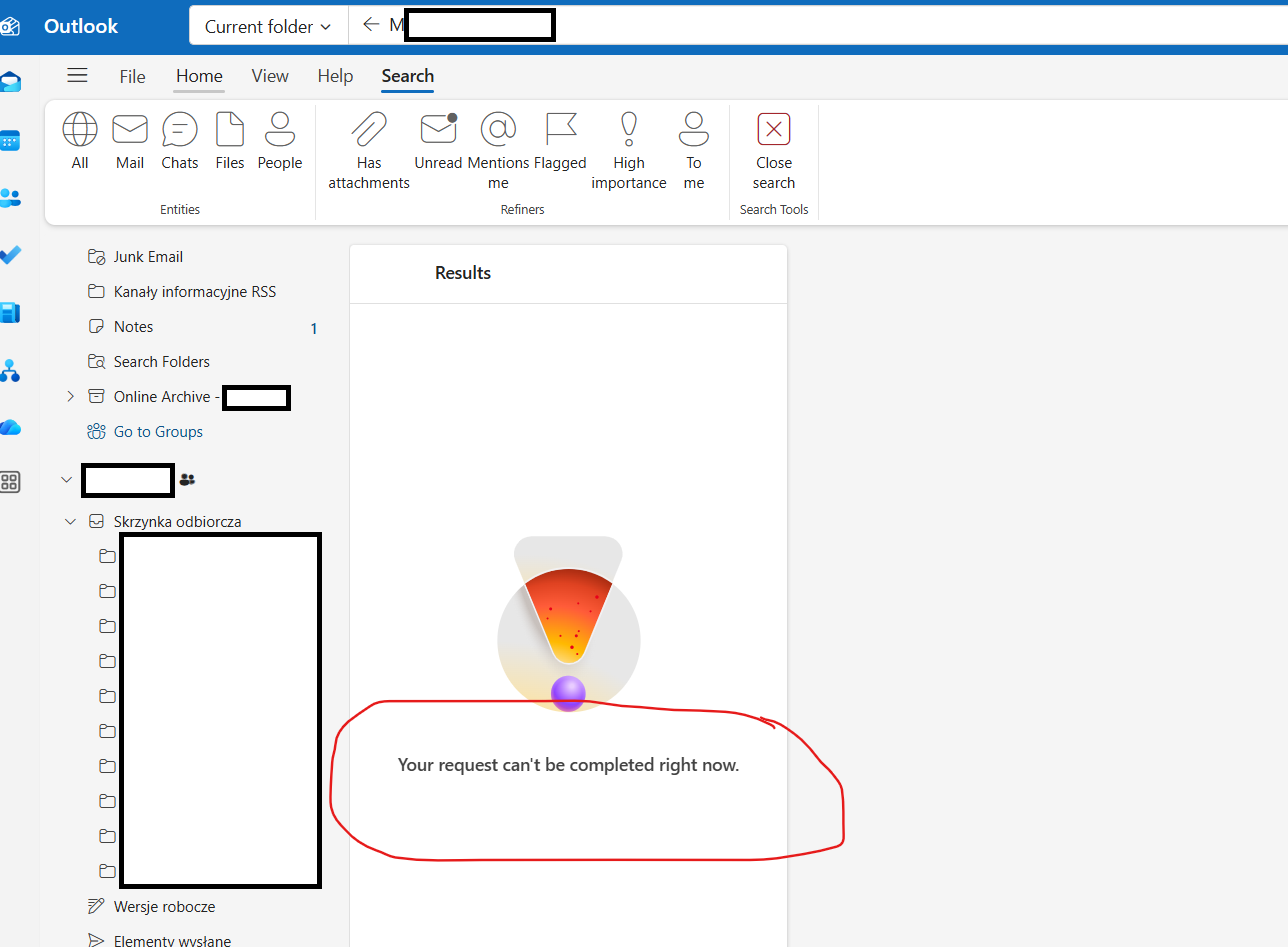The height and width of the screenshot is (947, 1288).
Task: Toggle the hamburger navigation pane button
Action: (x=77, y=76)
